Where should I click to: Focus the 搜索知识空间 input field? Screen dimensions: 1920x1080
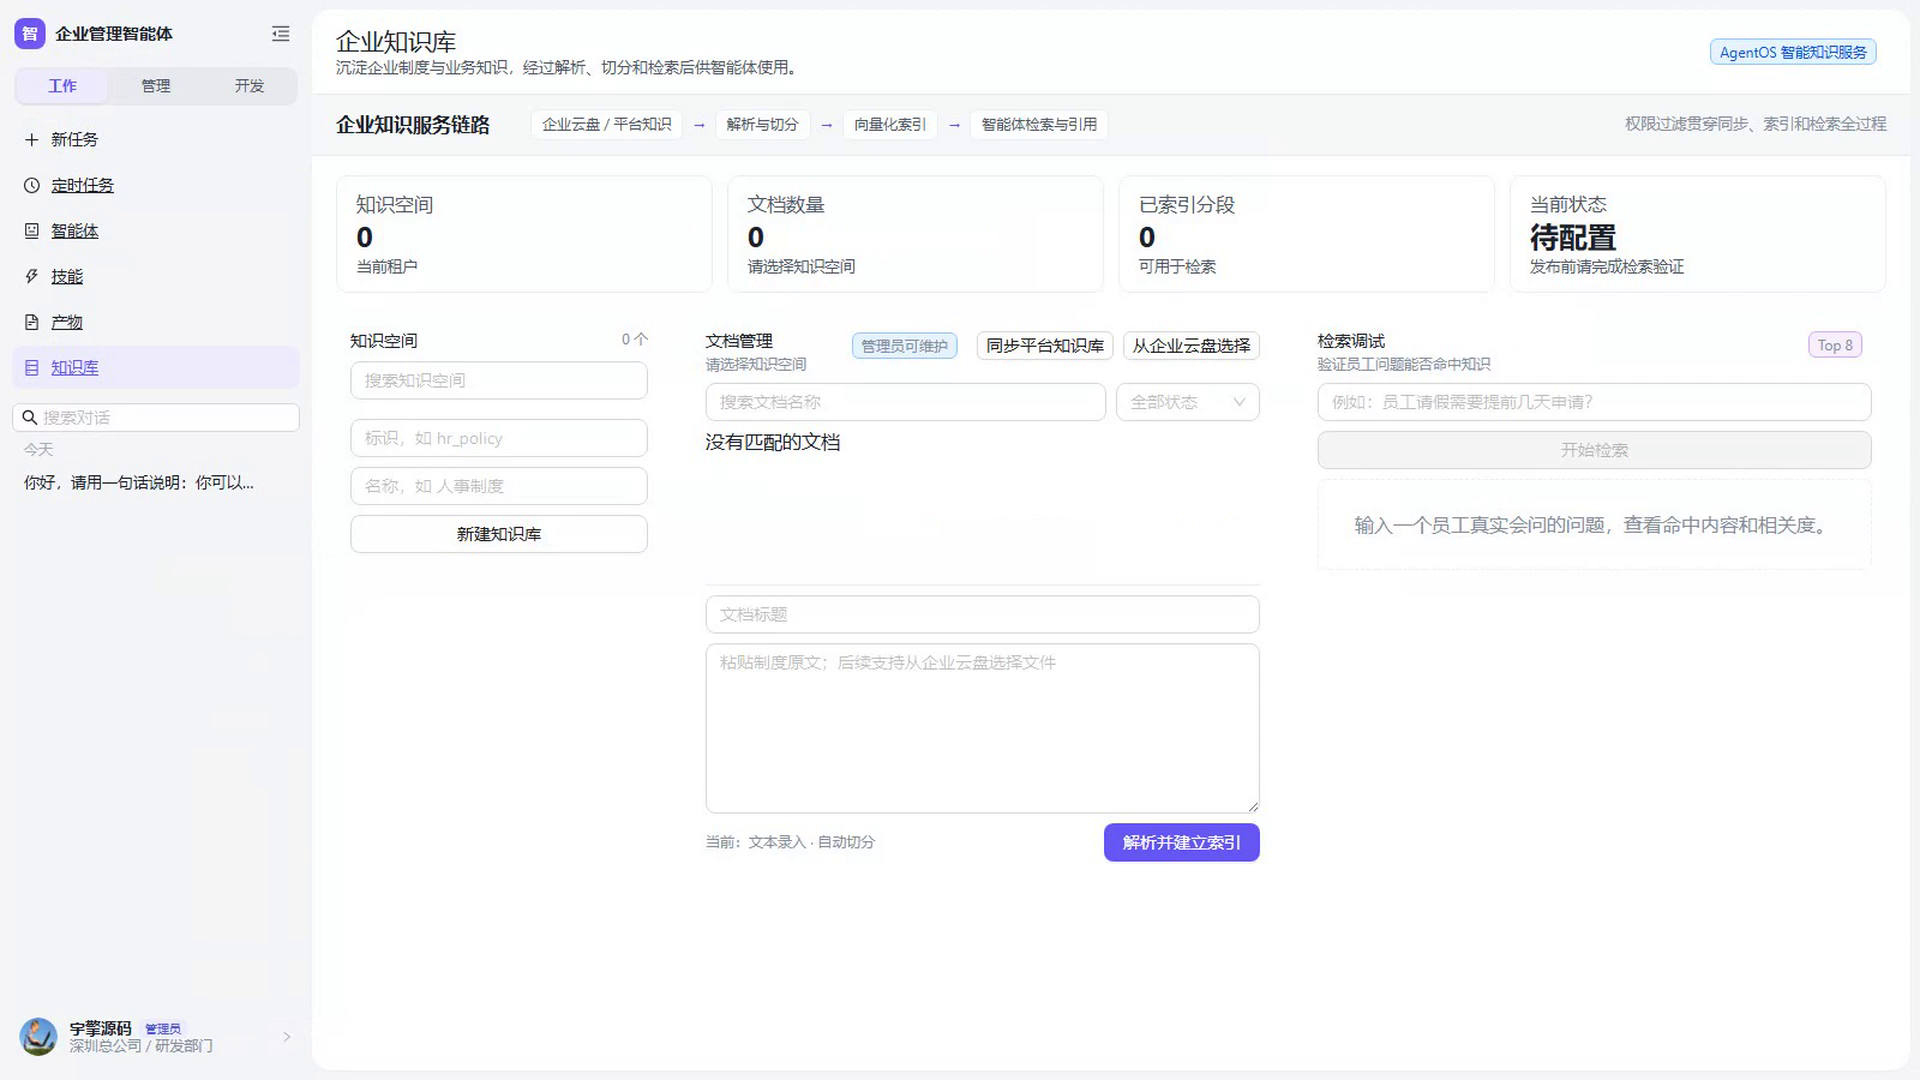499,381
